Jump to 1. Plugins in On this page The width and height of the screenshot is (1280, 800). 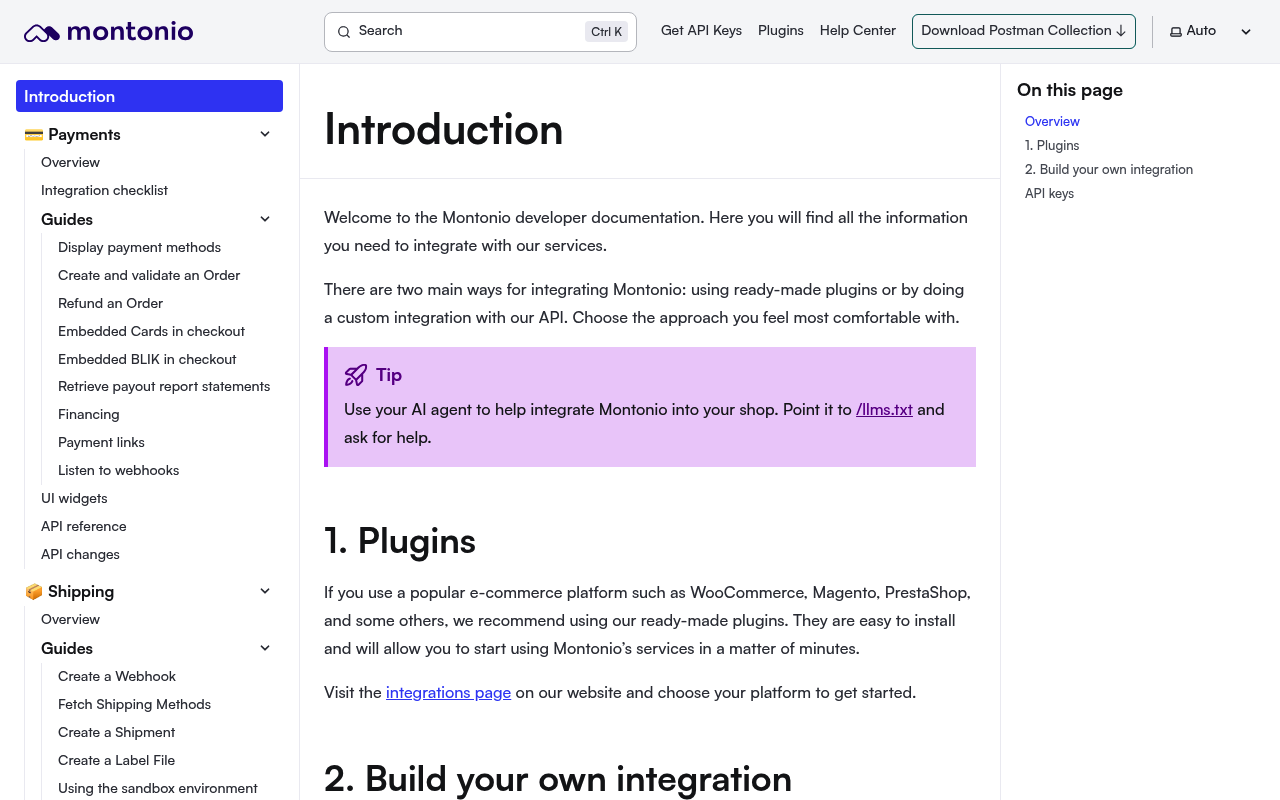(x=1052, y=145)
